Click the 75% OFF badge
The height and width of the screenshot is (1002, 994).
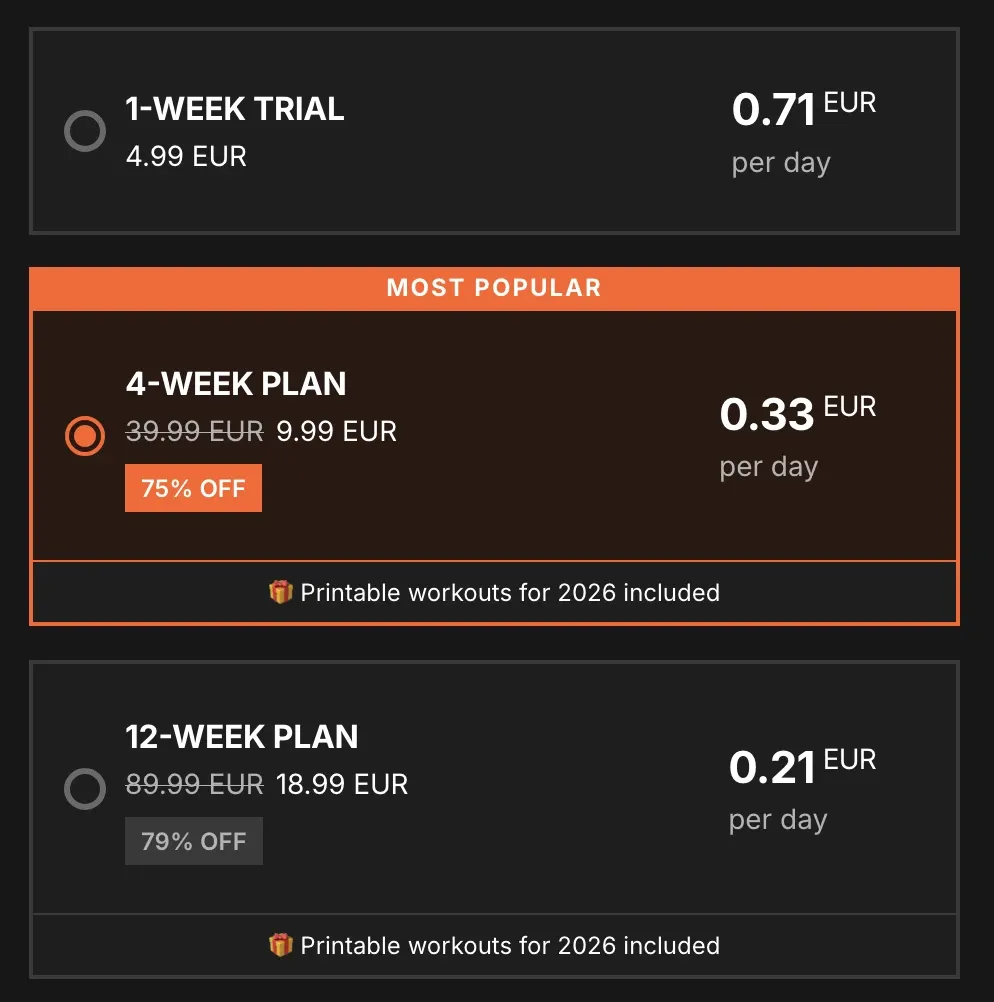click(193, 488)
